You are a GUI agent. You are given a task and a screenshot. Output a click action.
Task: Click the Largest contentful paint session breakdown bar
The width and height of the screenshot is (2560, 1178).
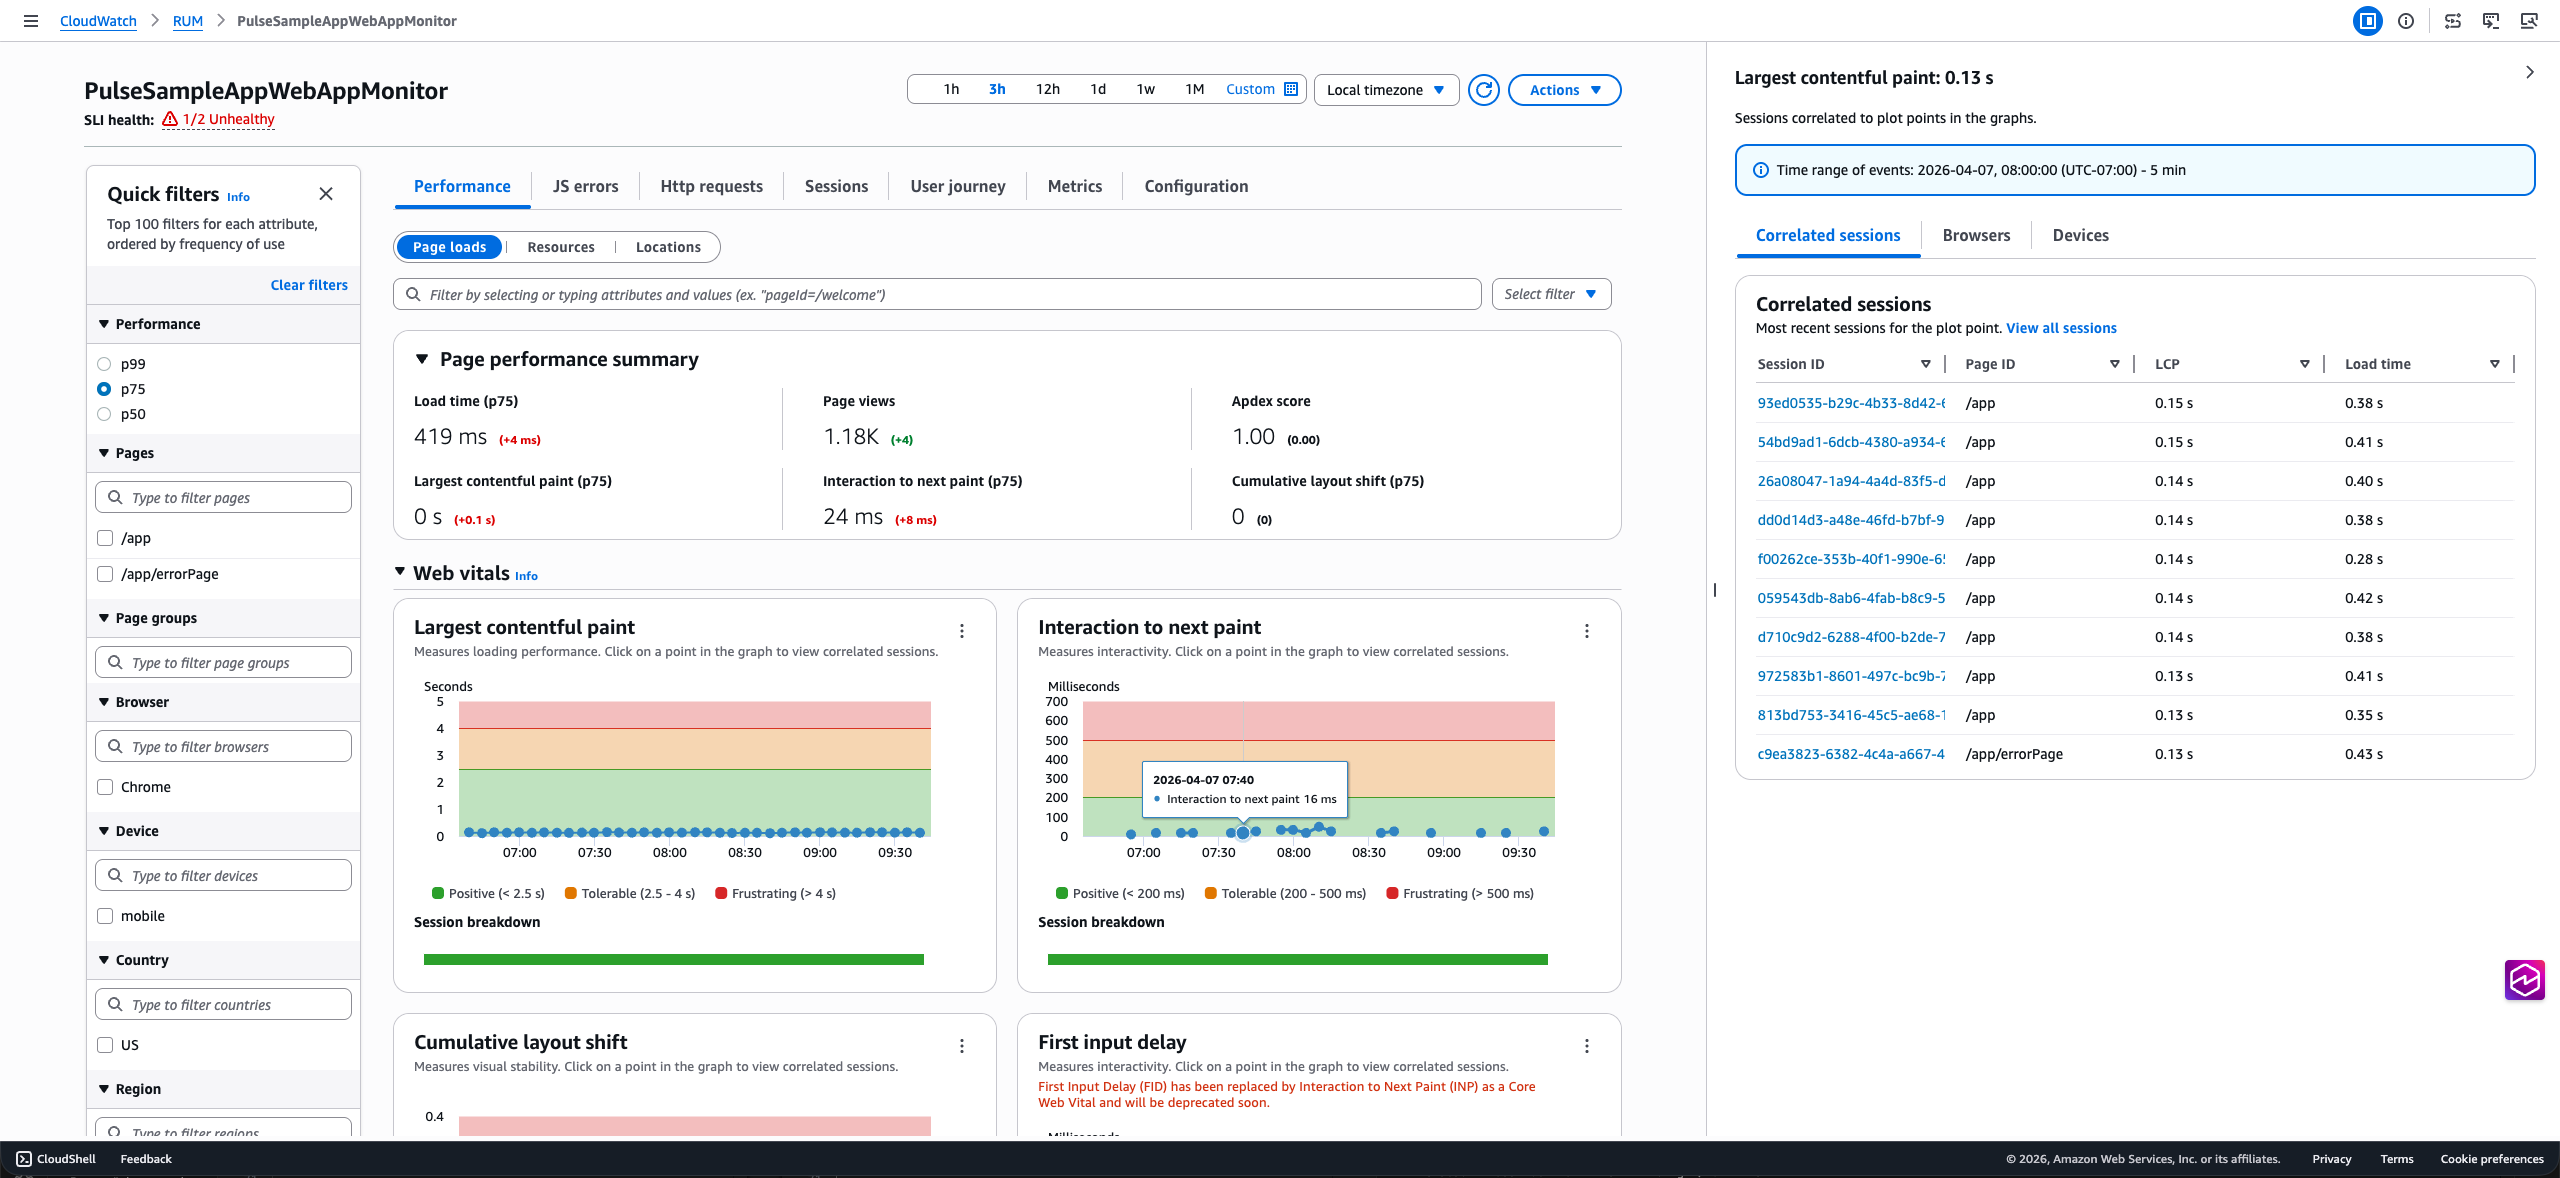(x=674, y=959)
